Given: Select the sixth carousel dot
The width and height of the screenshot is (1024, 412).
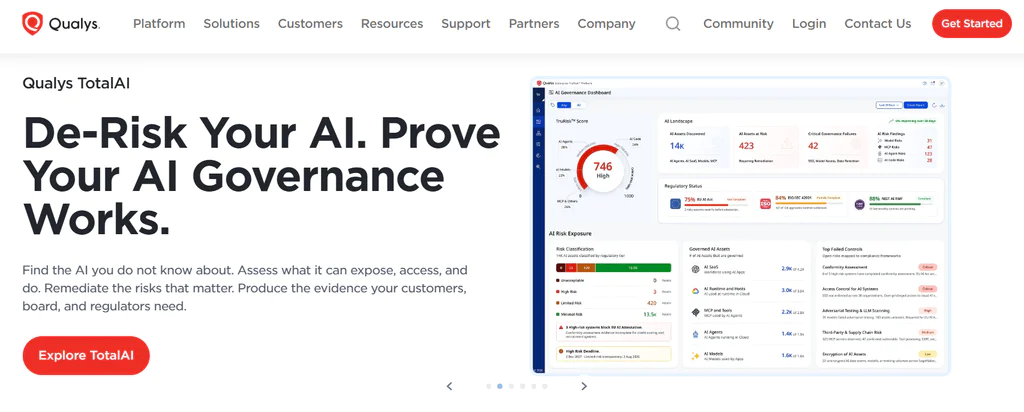Looking at the screenshot, I should pyautogui.click(x=545, y=387).
